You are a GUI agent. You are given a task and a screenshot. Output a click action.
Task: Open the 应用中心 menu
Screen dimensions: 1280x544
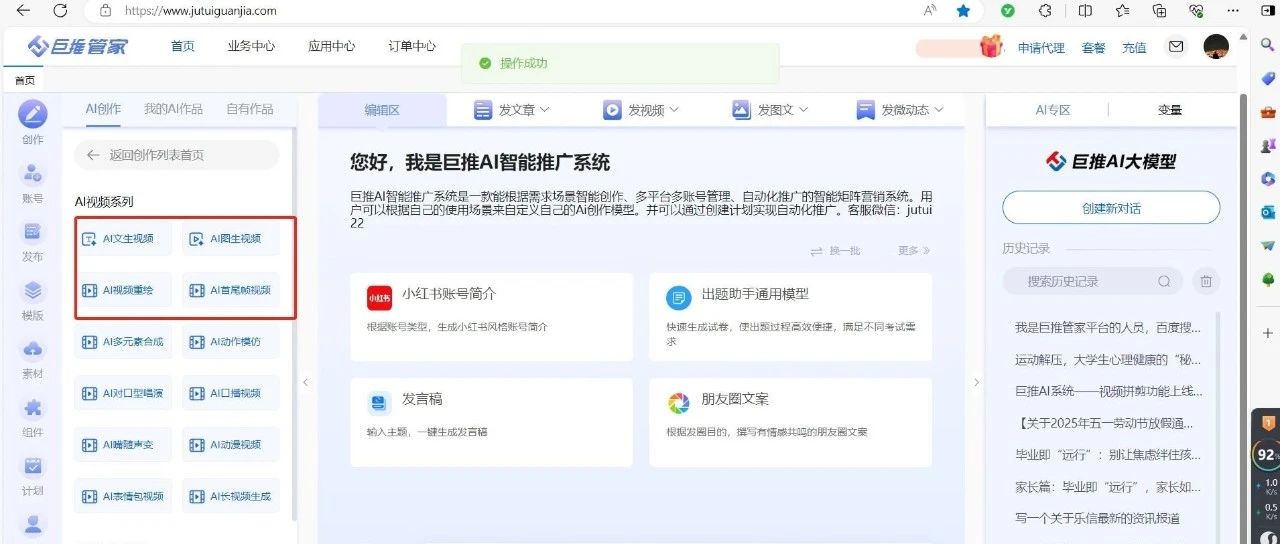point(331,46)
